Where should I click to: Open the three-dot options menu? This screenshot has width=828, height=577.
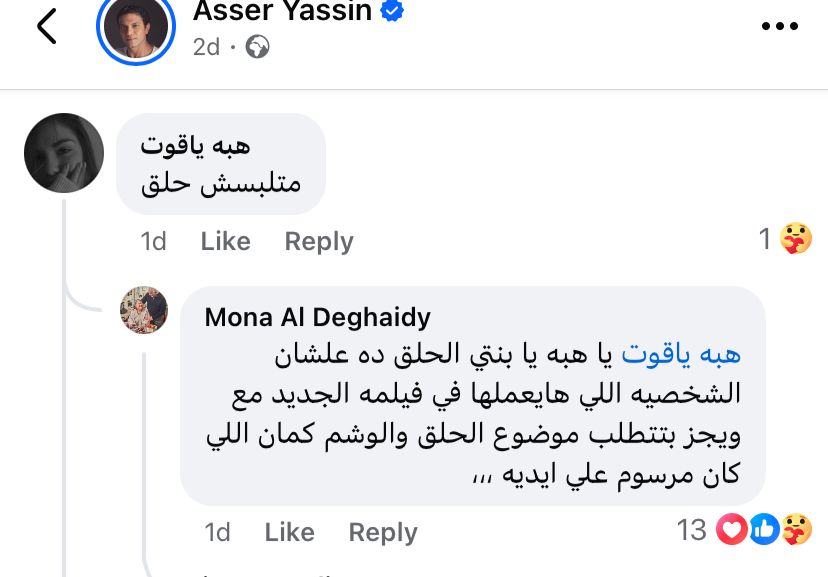(780, 28)
